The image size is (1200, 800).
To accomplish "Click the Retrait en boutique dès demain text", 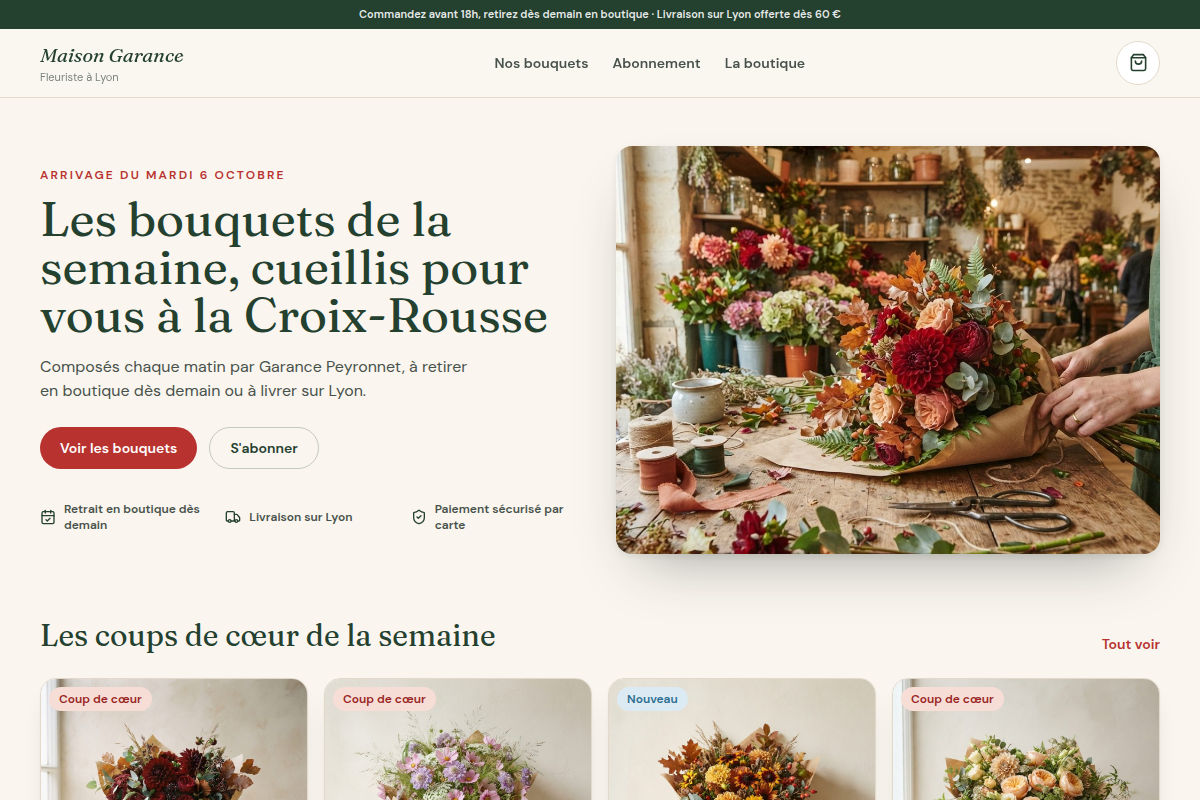I will (x=132, y=517).
